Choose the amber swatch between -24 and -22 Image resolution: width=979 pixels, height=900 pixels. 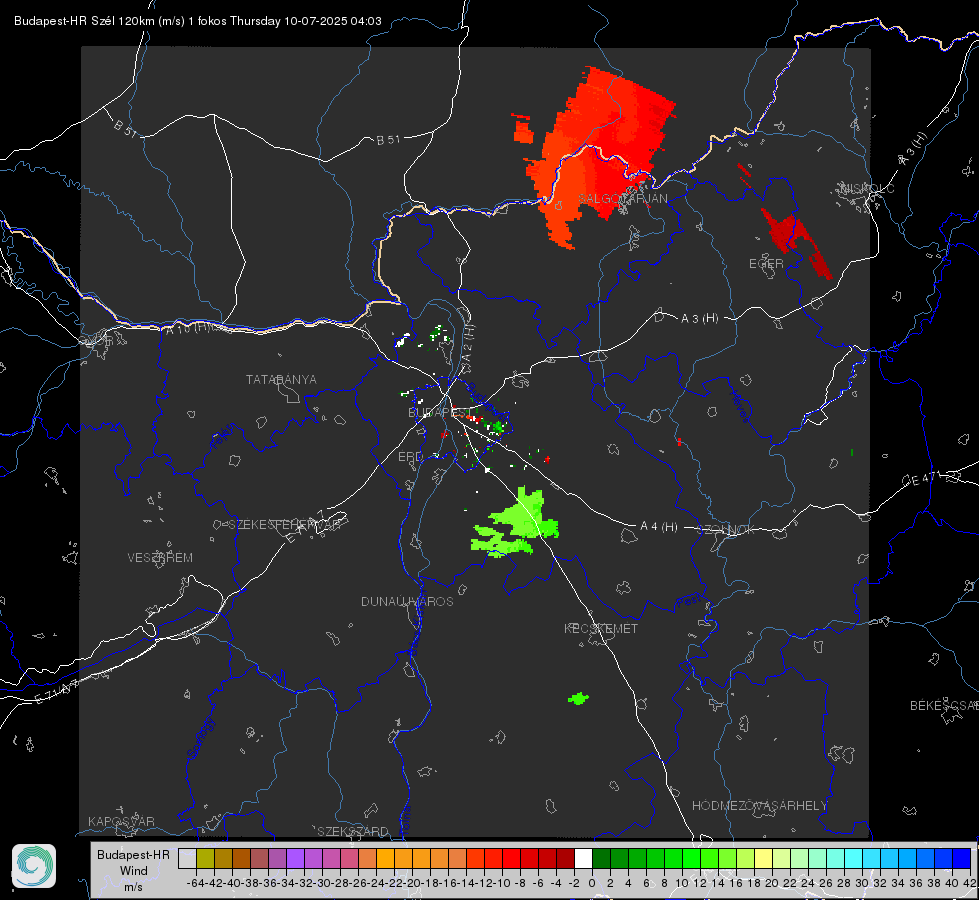pyautogui.click(x=385, y=859)
